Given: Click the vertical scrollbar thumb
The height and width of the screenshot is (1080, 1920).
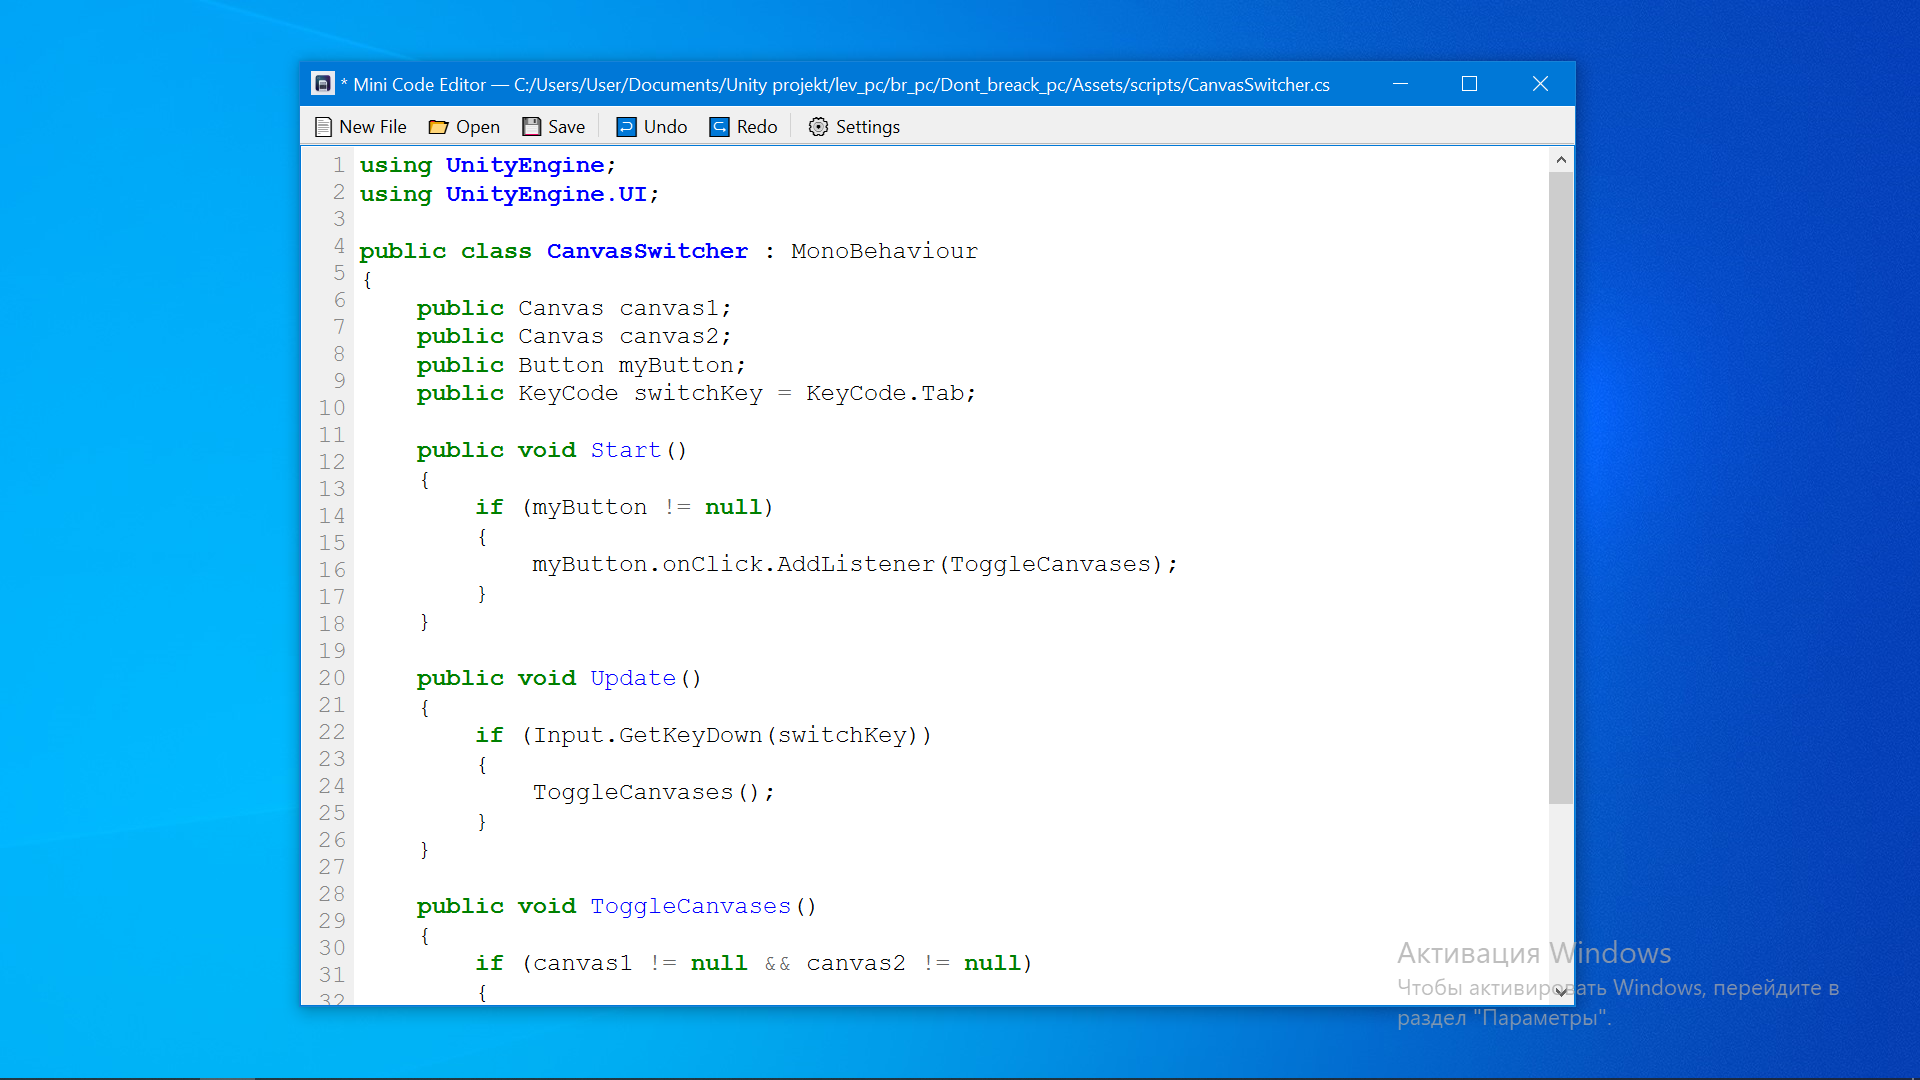Looking at the screenshot, I should pos(1561,487).
